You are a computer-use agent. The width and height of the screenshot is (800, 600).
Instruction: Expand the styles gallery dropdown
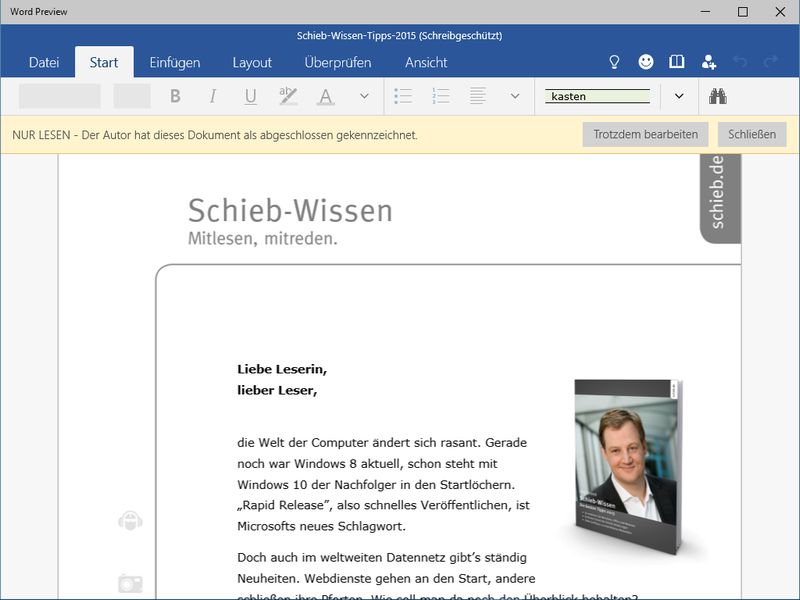[679, 96]
